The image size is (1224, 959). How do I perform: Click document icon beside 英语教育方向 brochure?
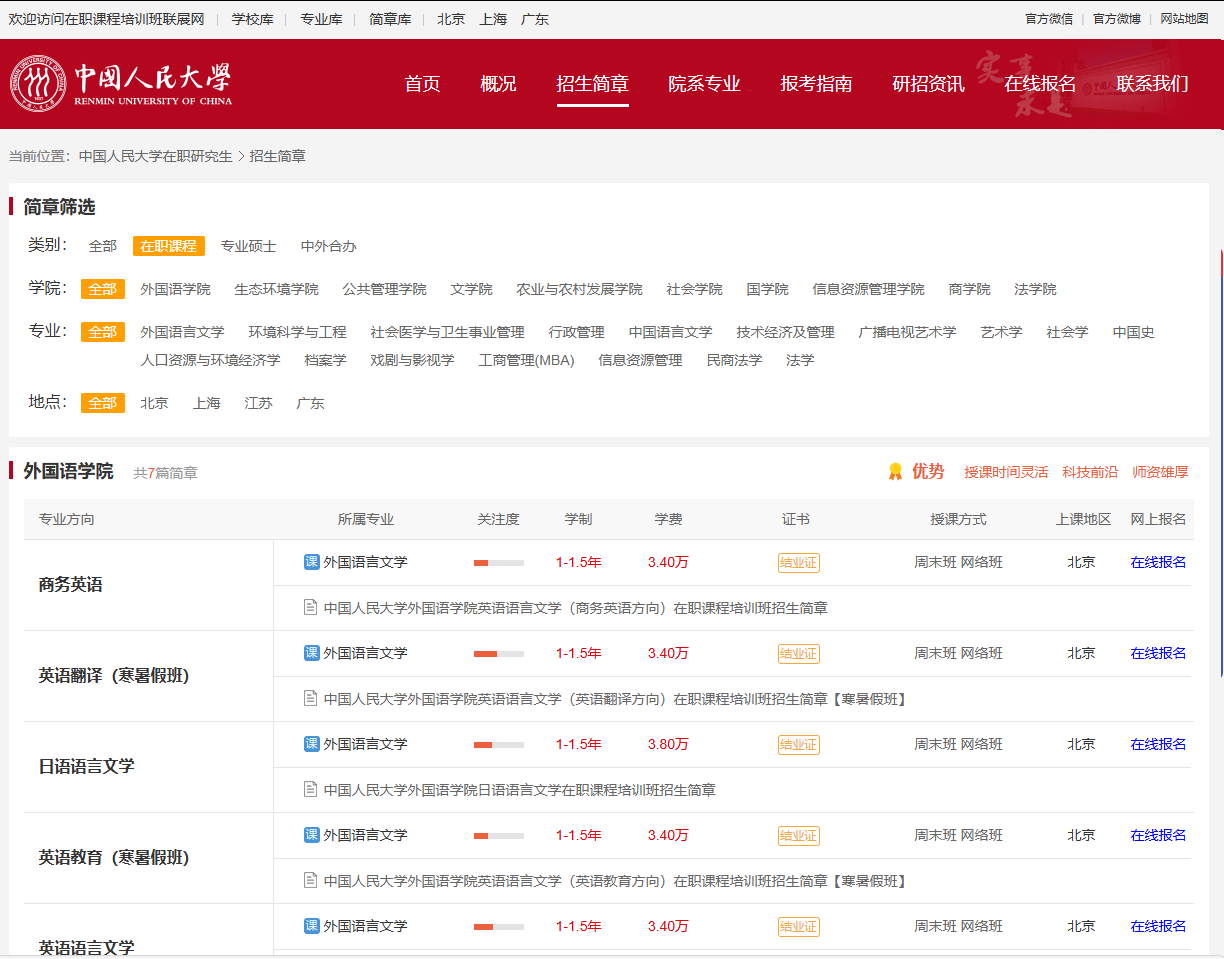click(x=311, y=880)
